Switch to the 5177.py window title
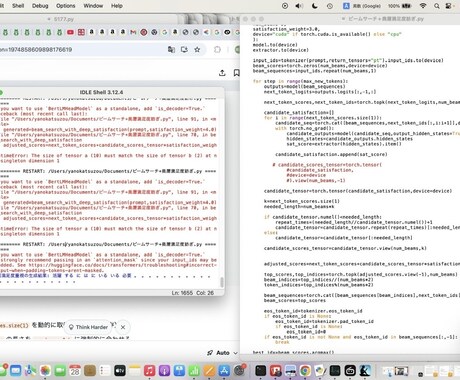The height and width of the screenshot is (380, 460). coord(63,19)
